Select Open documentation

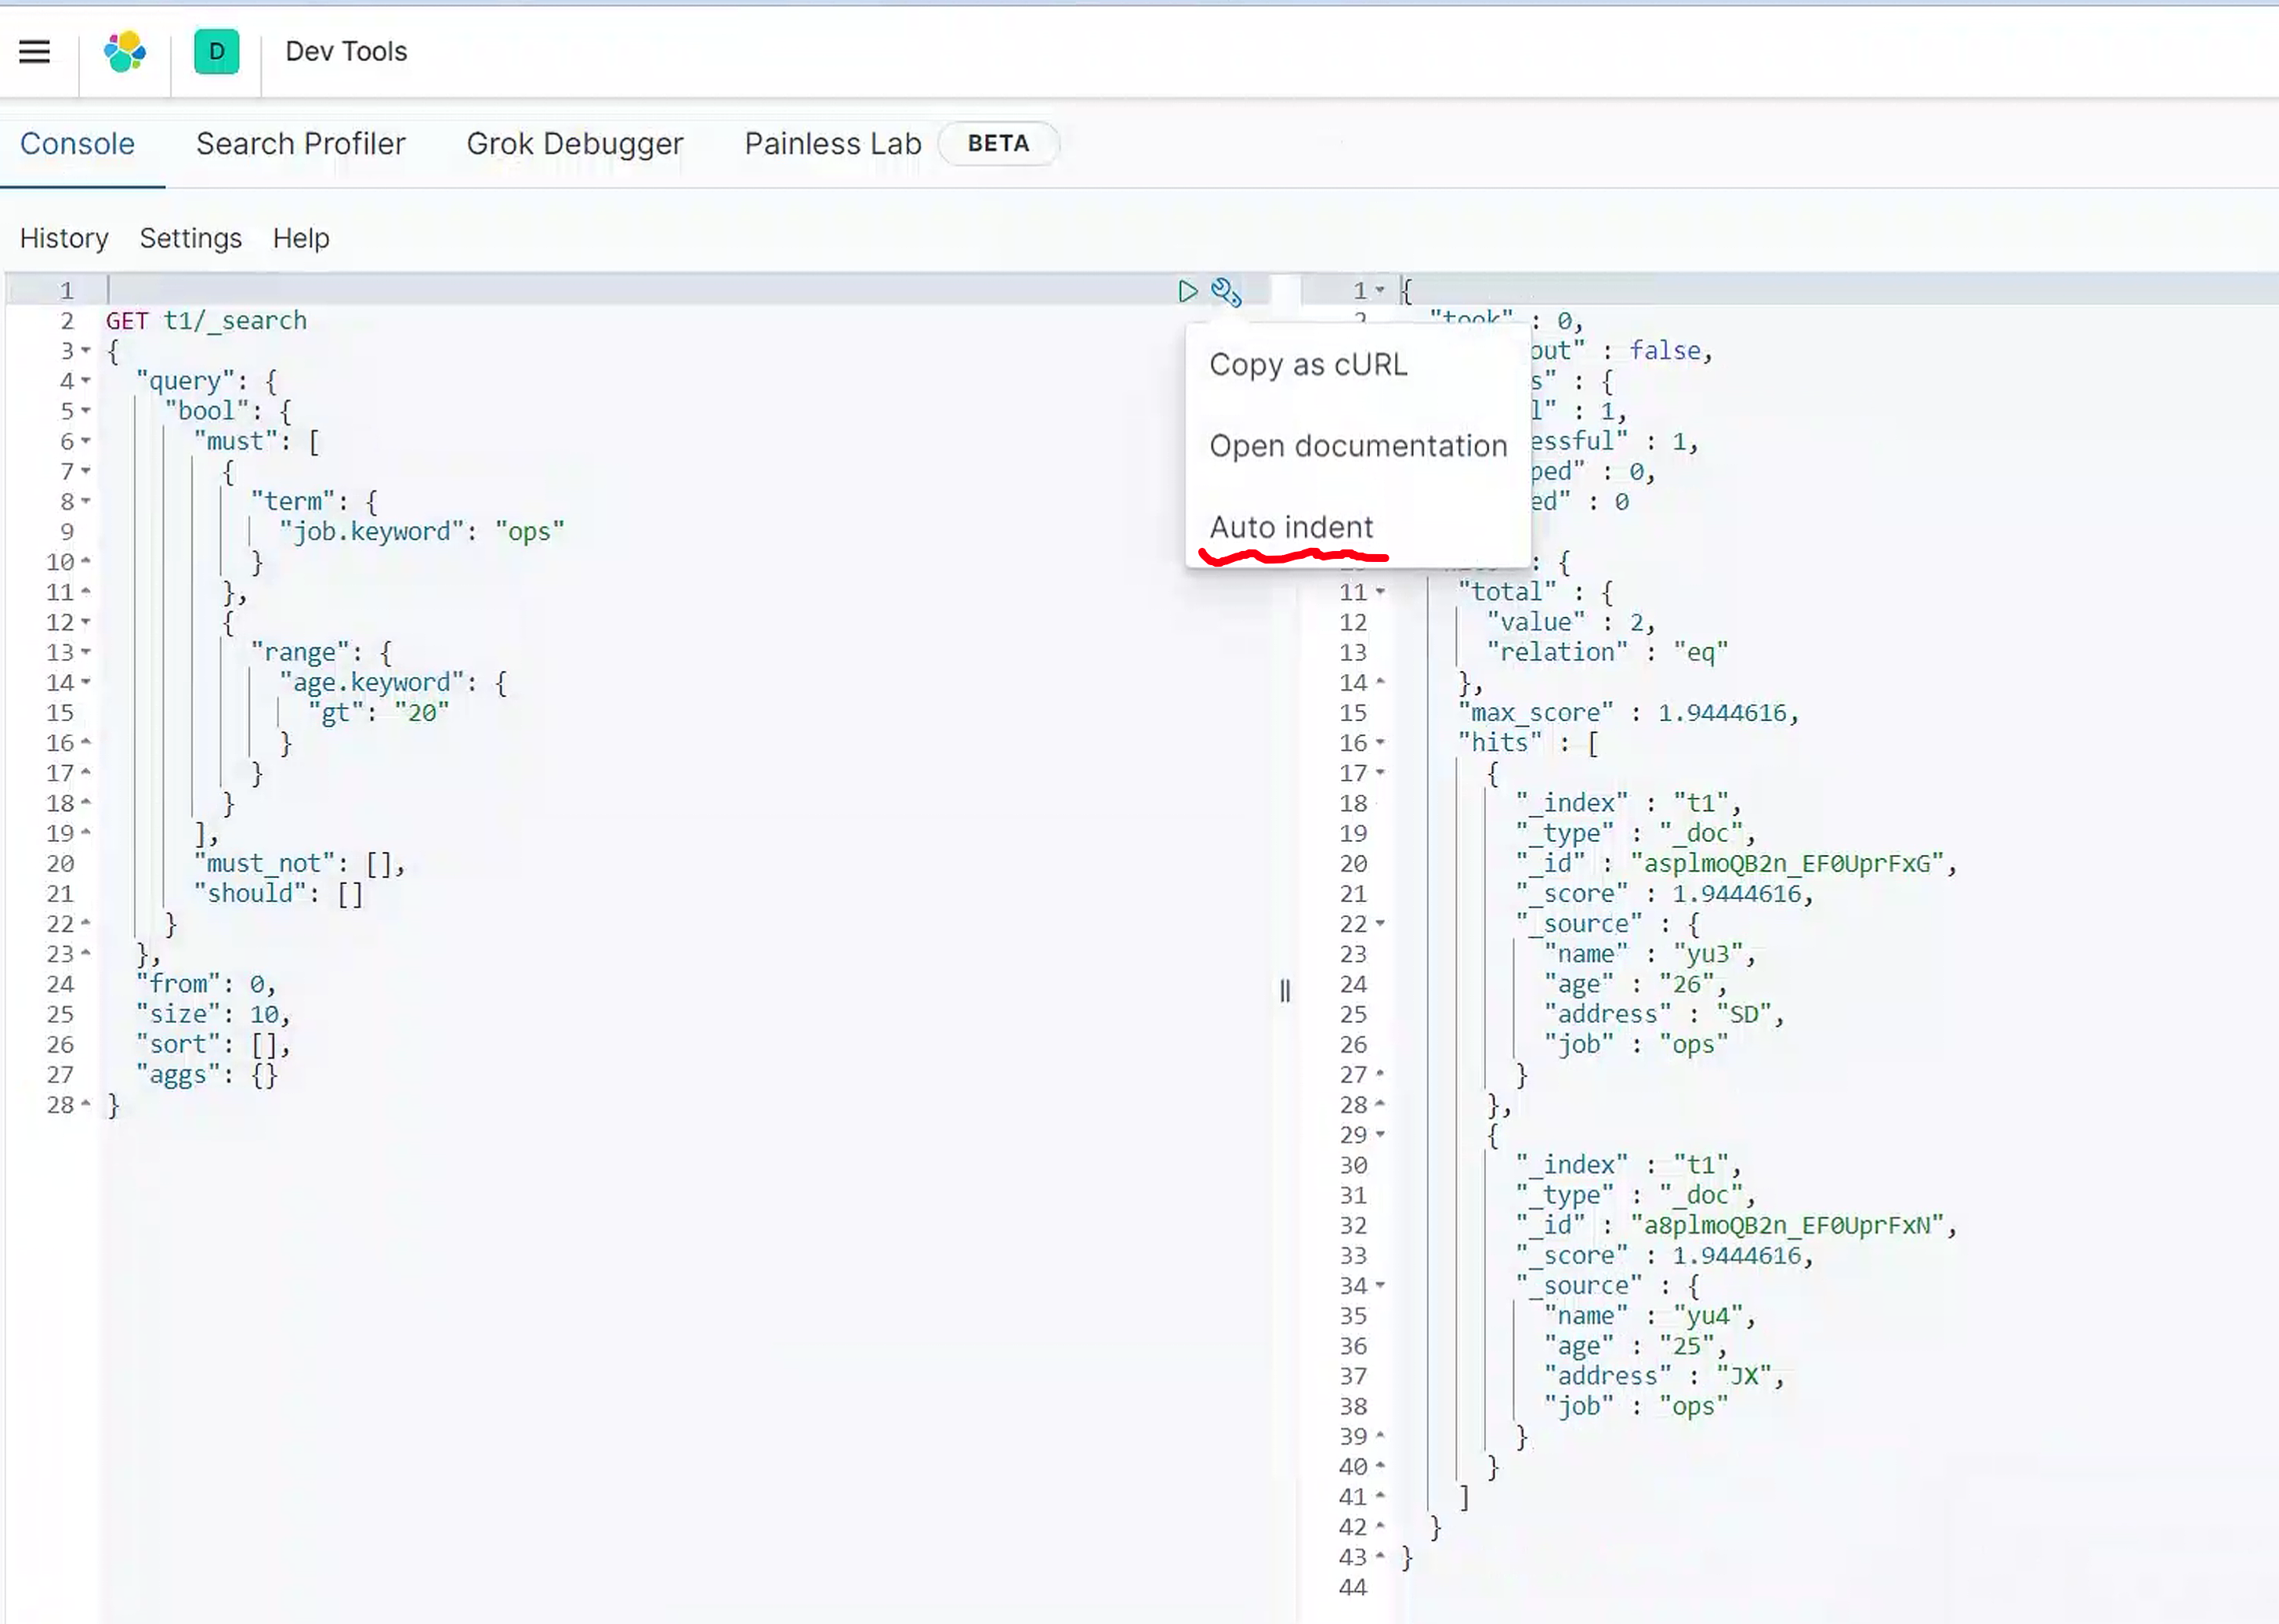click(x=1357, y=446)
